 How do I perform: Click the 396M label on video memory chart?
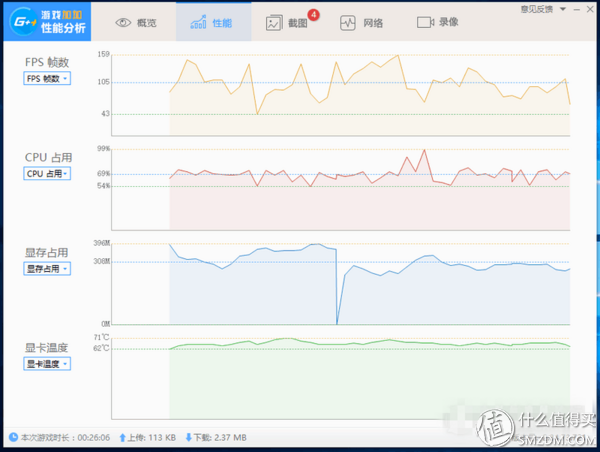pos(102,243)
